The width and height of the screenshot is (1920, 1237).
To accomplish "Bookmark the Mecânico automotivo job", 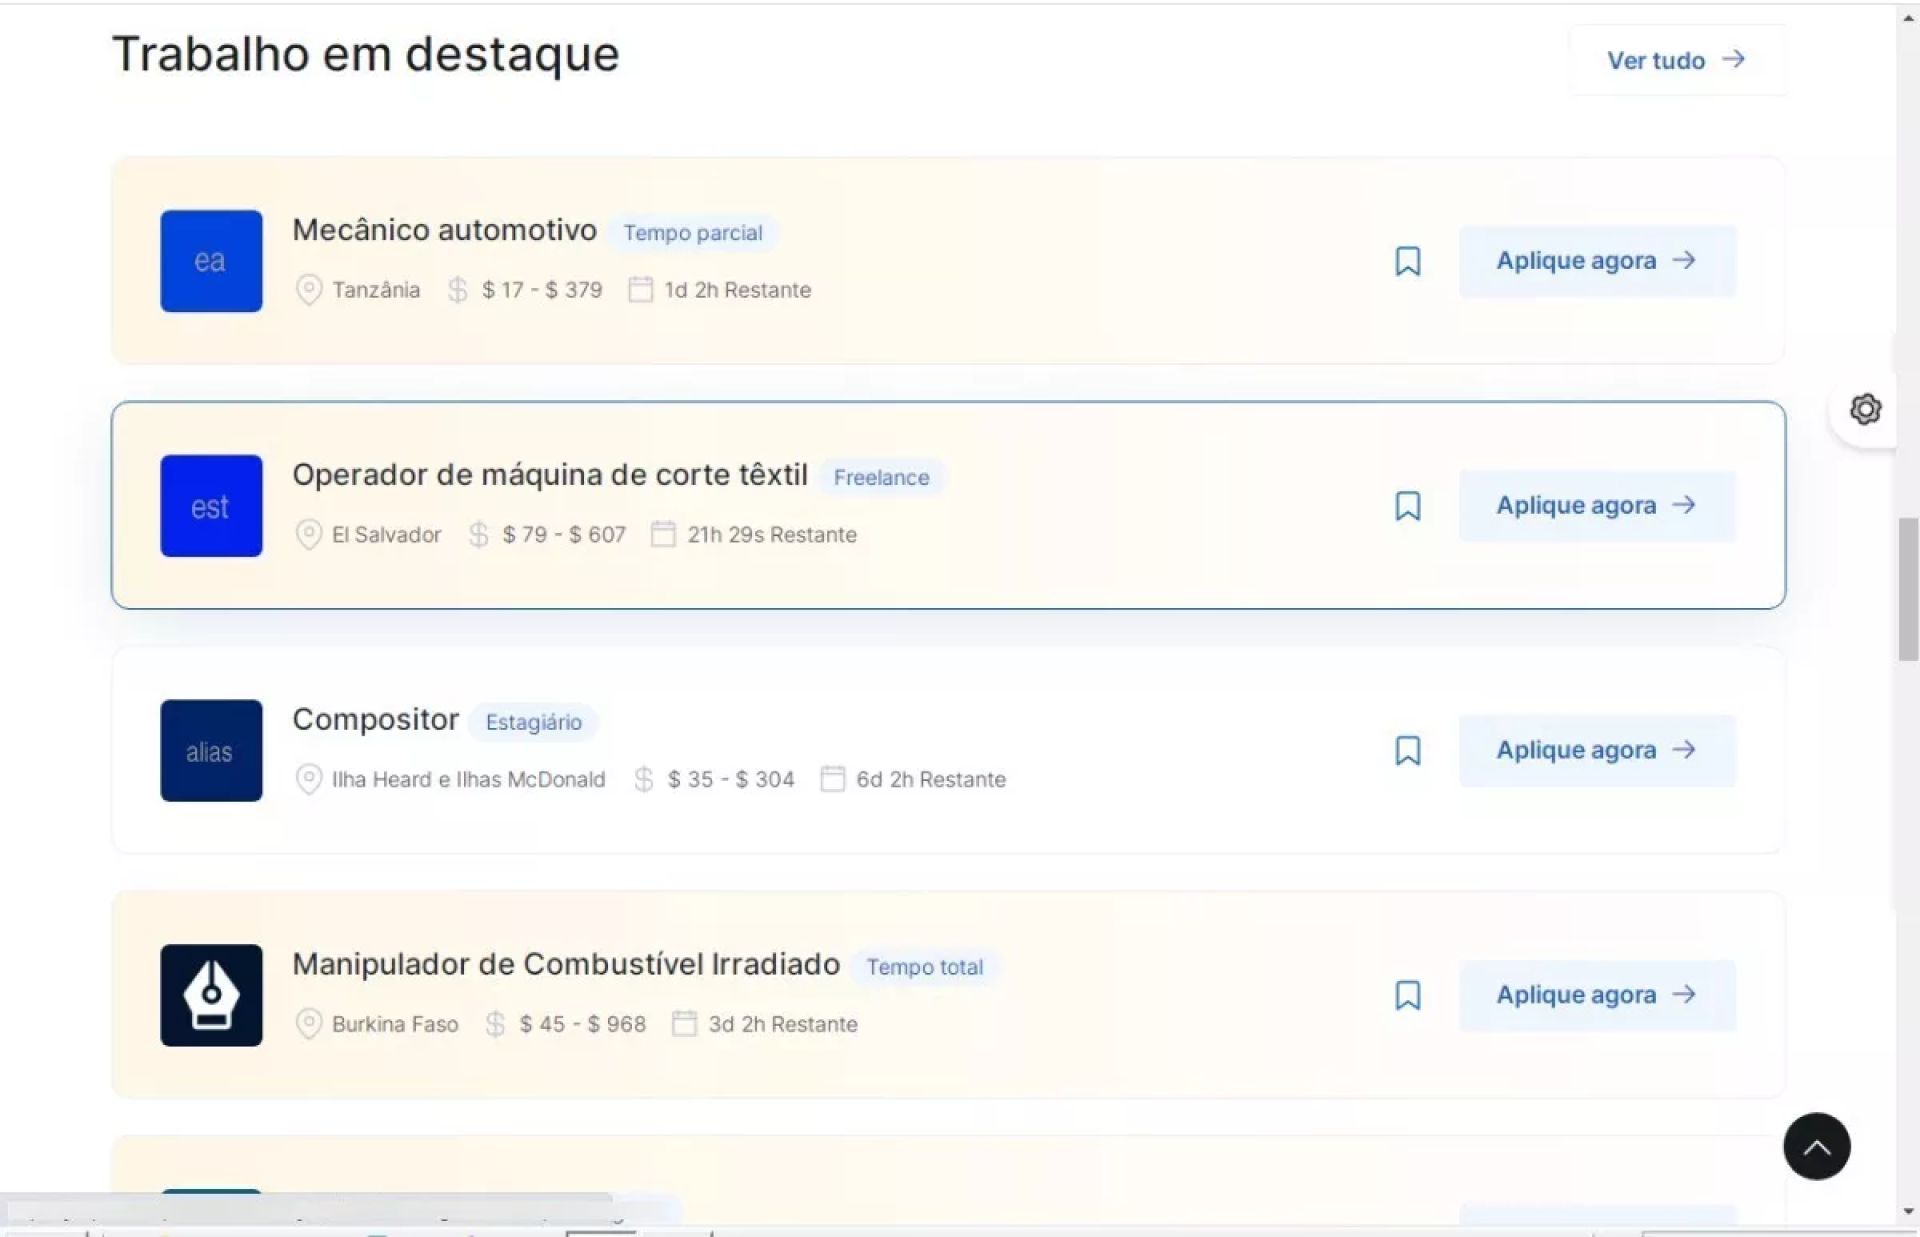I will point(1407,261).
